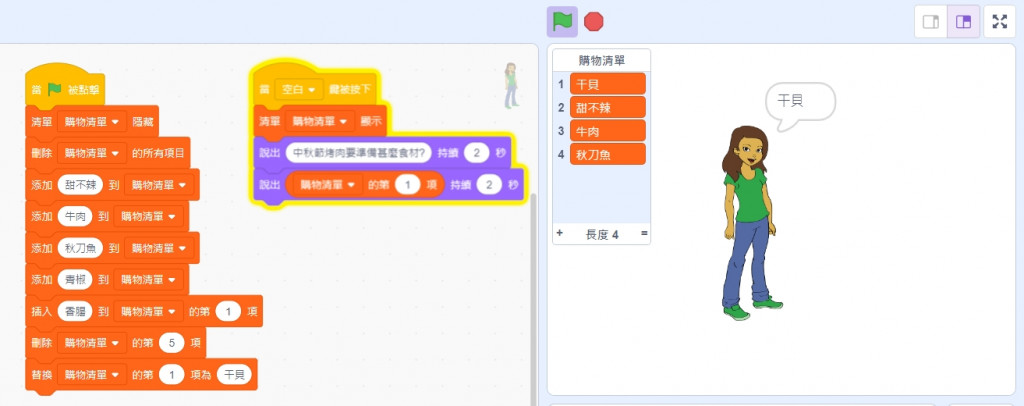Click the index 5 field in delete block
1024x406 pixels.
pos(172,343)
